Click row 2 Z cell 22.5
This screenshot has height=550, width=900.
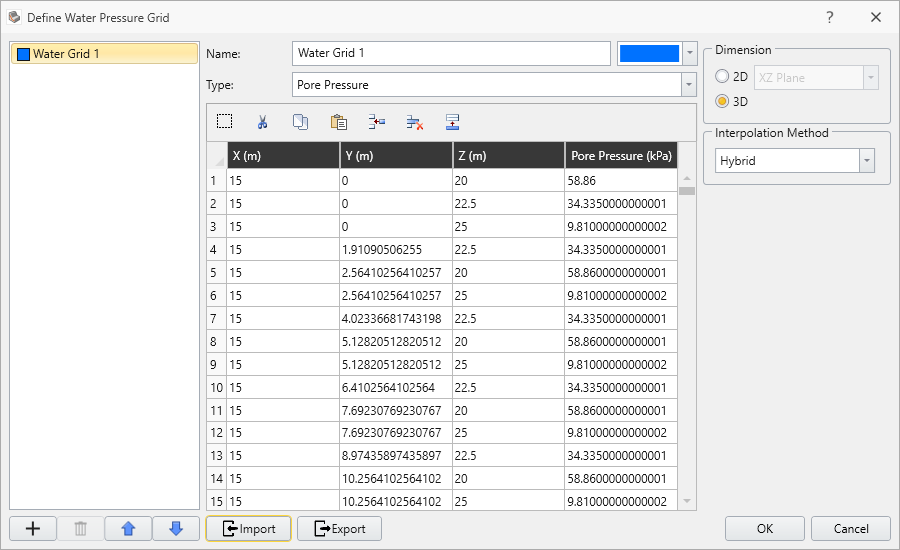coord(509,203)
